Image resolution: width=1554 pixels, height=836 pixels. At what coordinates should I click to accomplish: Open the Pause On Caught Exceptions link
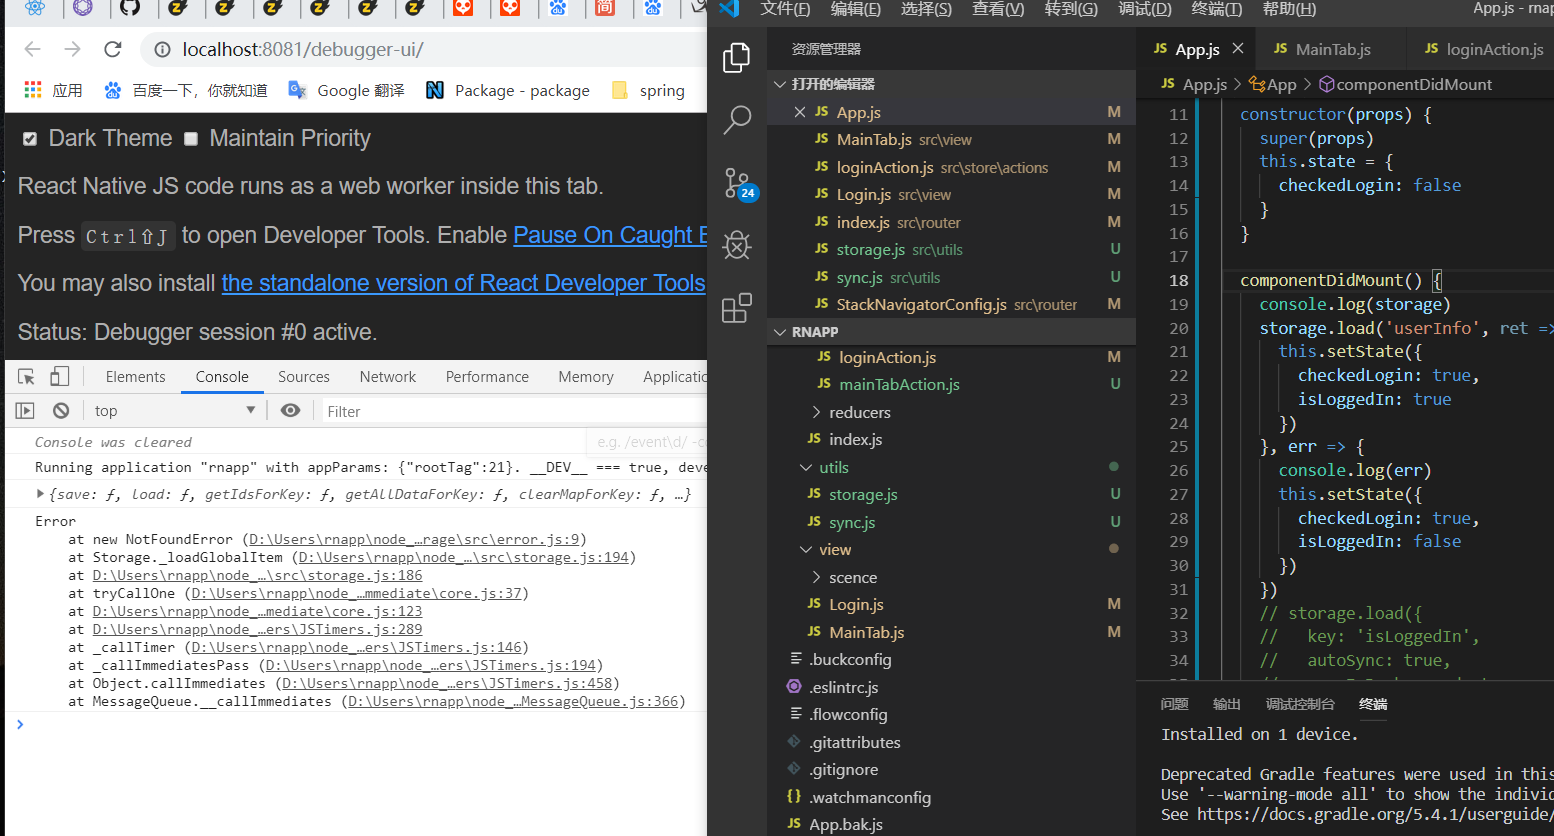coord(610,234)
